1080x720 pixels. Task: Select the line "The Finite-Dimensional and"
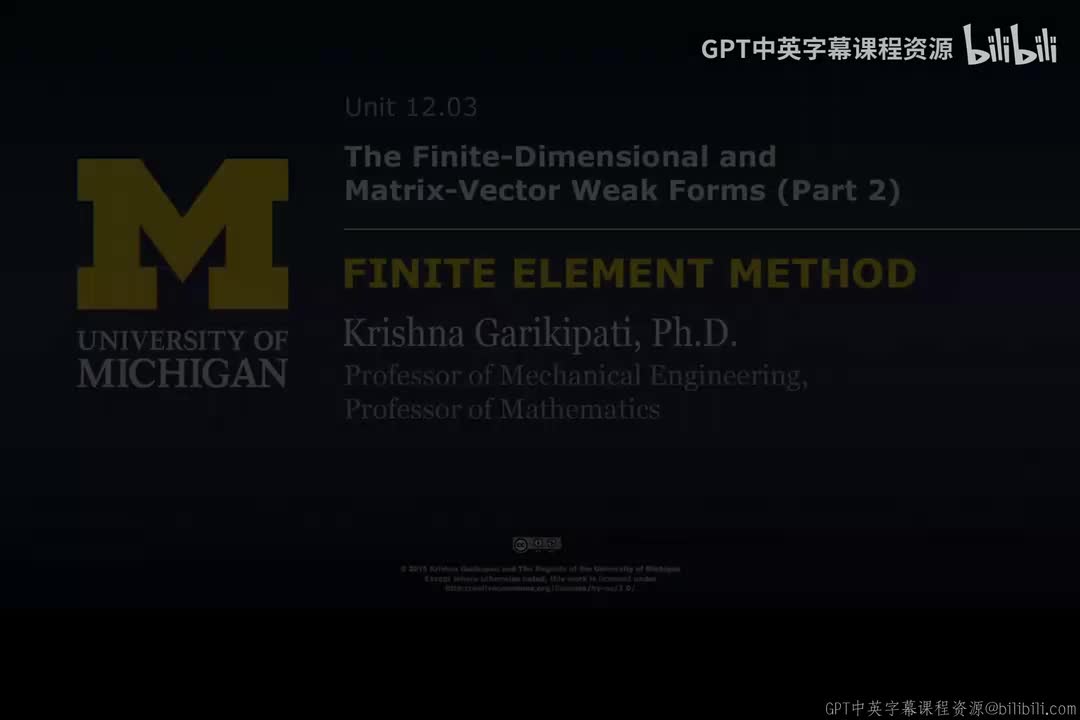560,156
